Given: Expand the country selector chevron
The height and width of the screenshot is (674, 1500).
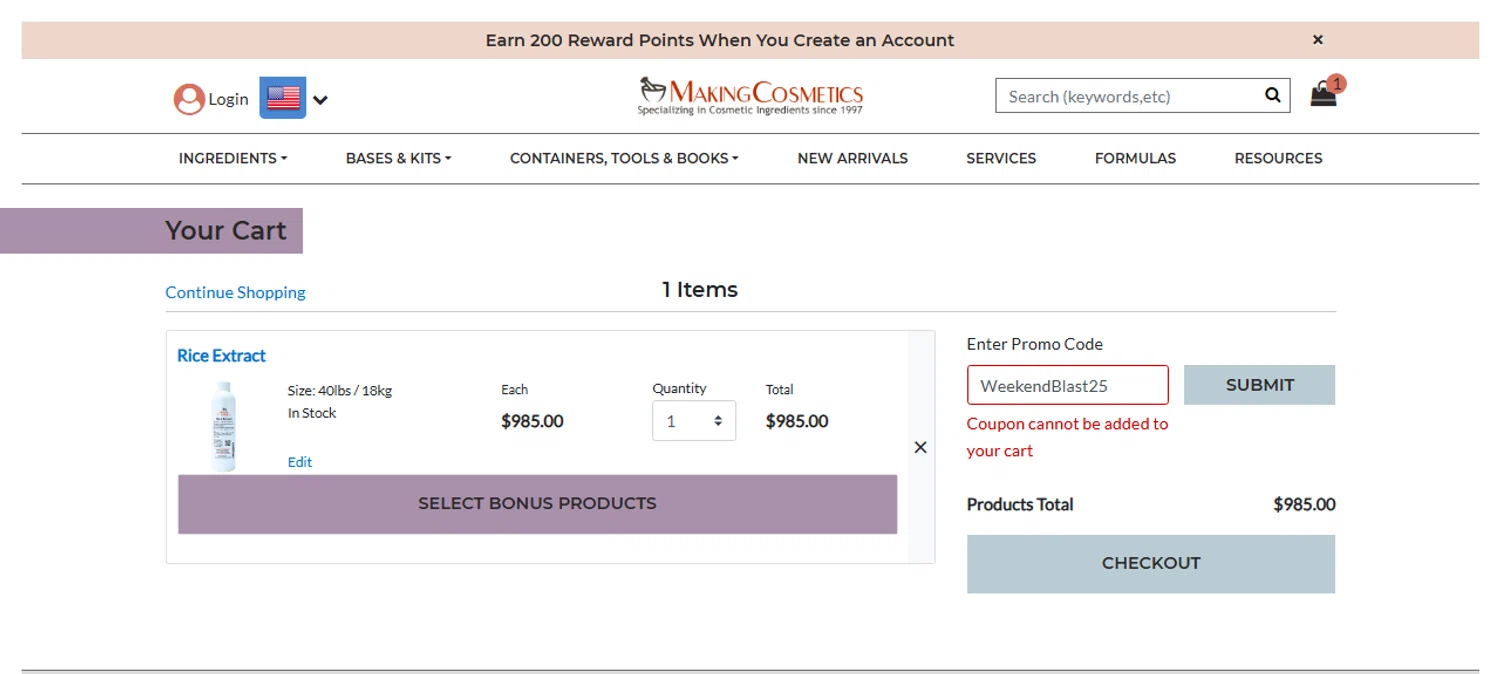Looking at the screenshot, I should tap(320, 99).
